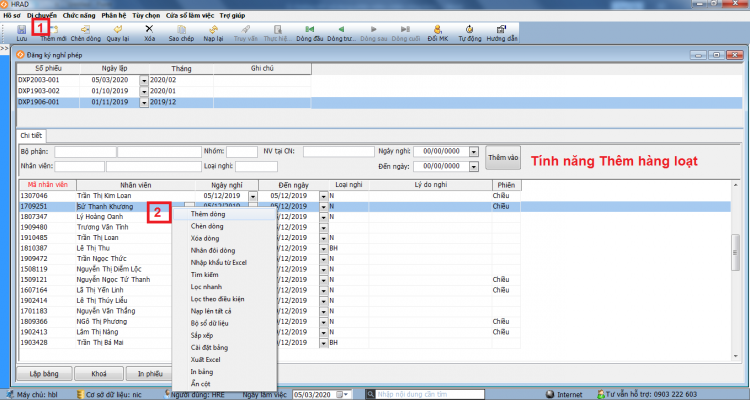Click the Thực hiện toolbar icon
The height and width of the screenshot is (400, 750).
pos(277,29)
